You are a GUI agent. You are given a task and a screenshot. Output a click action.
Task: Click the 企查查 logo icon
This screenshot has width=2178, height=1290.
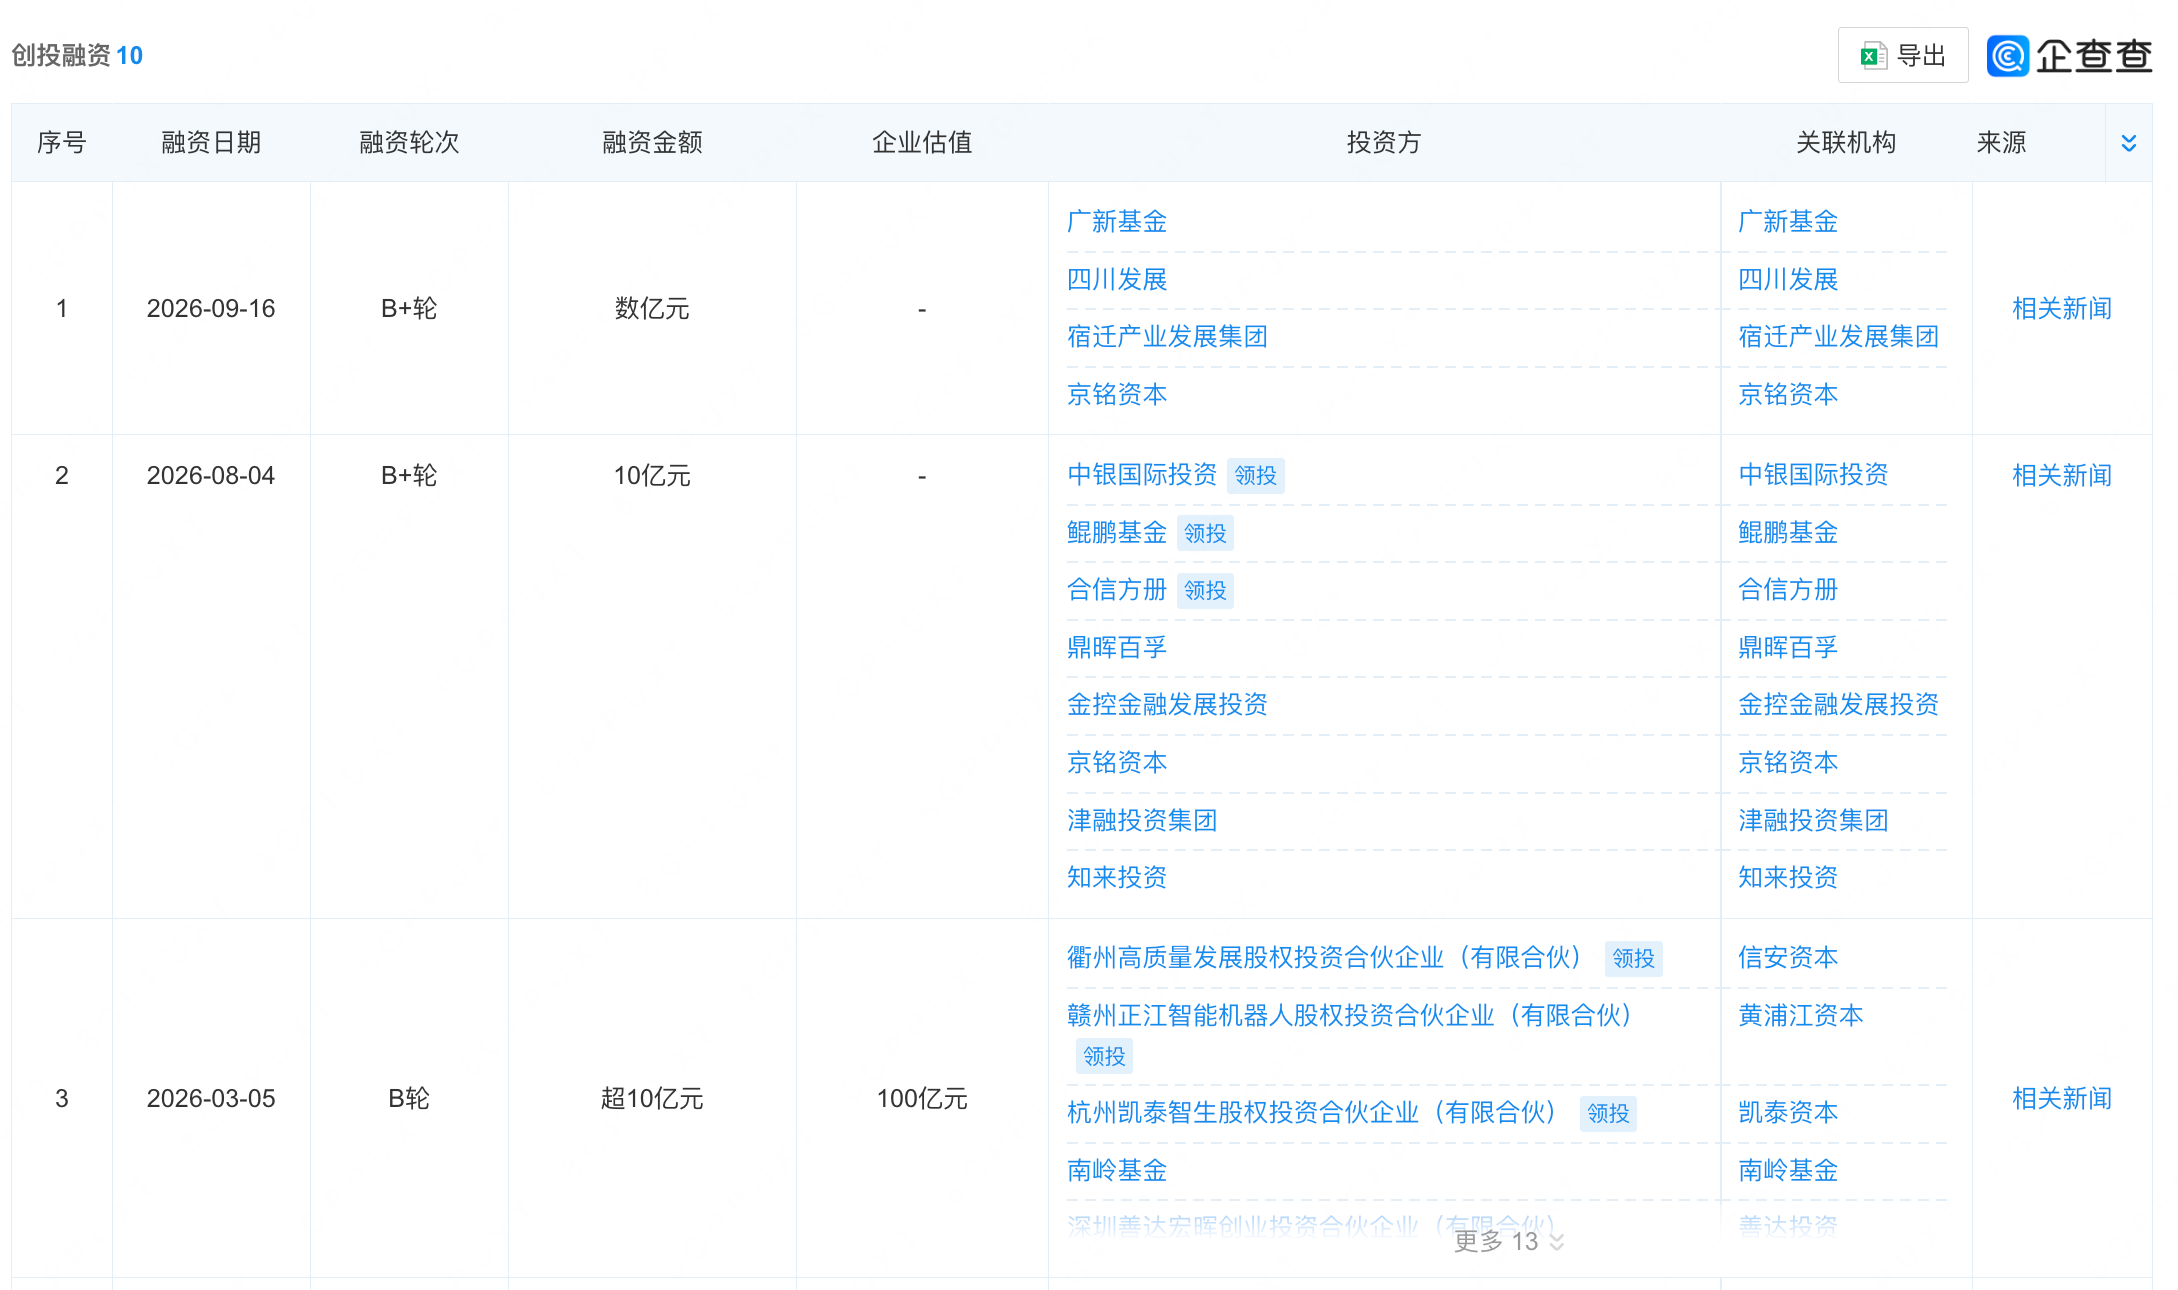(x=2007, y=55)
